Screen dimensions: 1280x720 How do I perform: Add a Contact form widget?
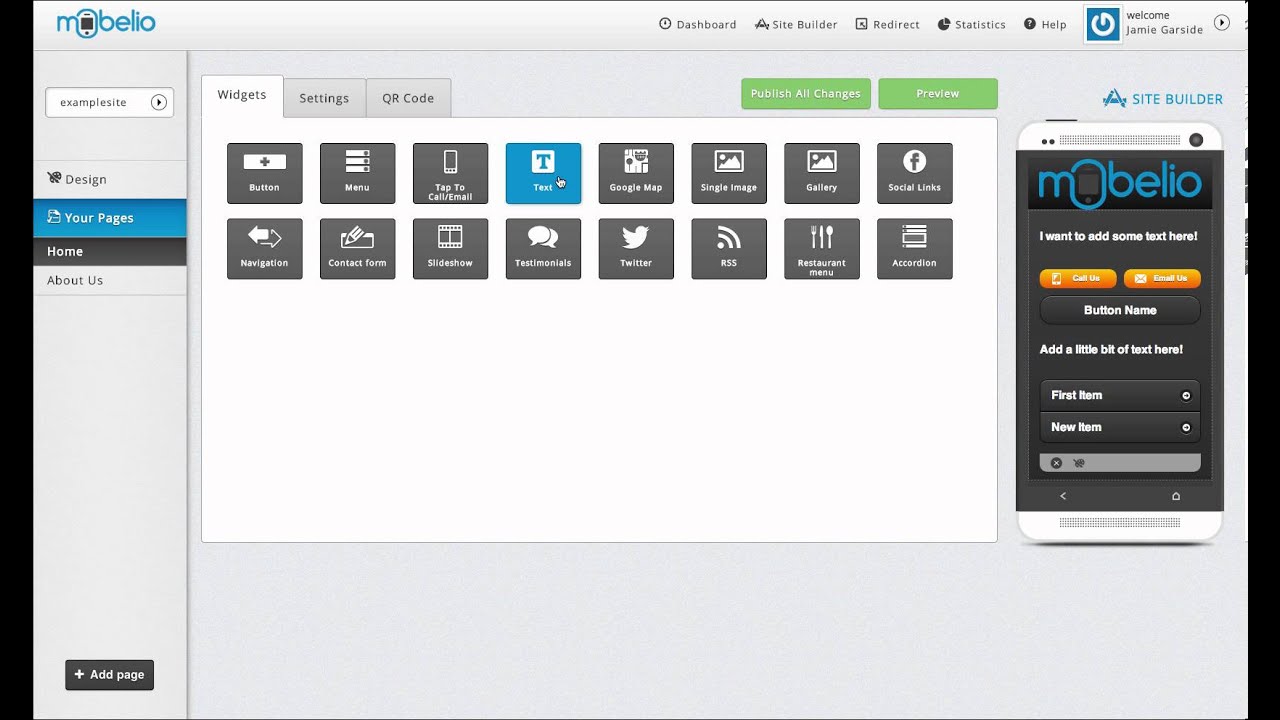(x=357, y=249)
